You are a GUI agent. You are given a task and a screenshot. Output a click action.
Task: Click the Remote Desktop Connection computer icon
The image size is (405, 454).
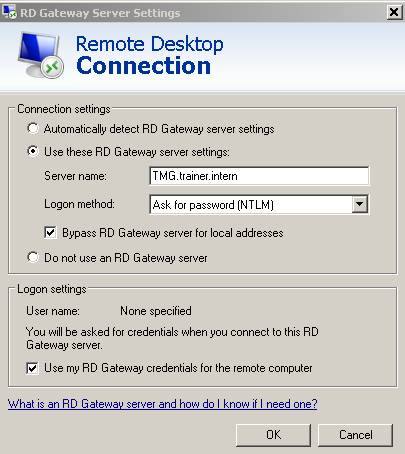[41, 55]
